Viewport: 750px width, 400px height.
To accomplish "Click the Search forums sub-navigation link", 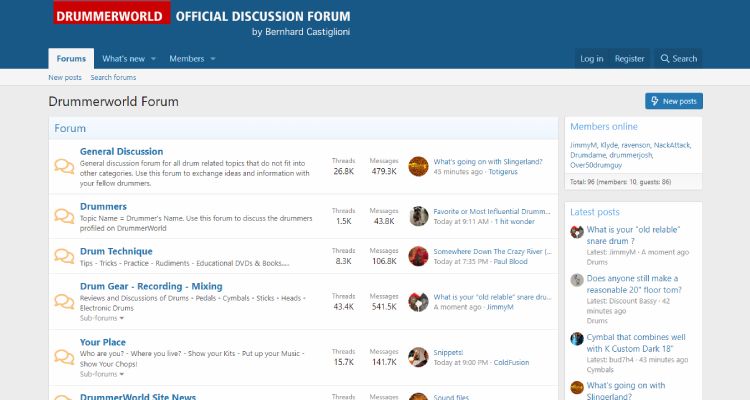I will [x=113, y=78].
